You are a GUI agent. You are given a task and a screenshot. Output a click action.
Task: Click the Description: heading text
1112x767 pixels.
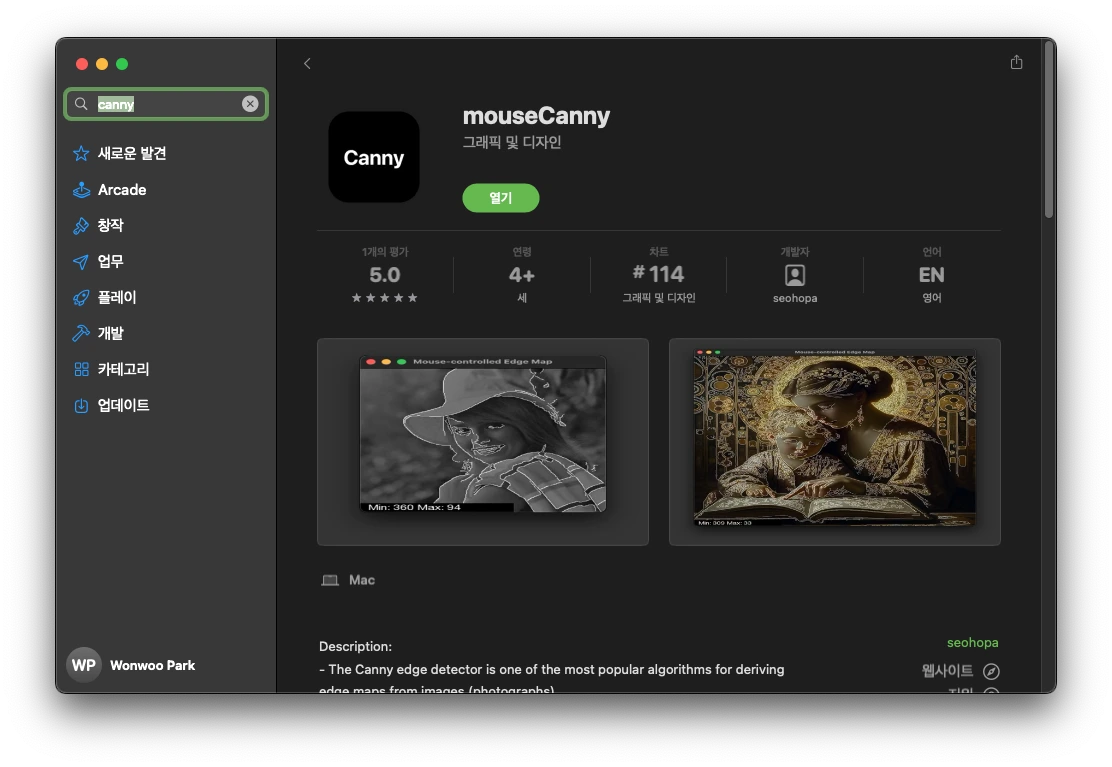[x=355, y=646]
